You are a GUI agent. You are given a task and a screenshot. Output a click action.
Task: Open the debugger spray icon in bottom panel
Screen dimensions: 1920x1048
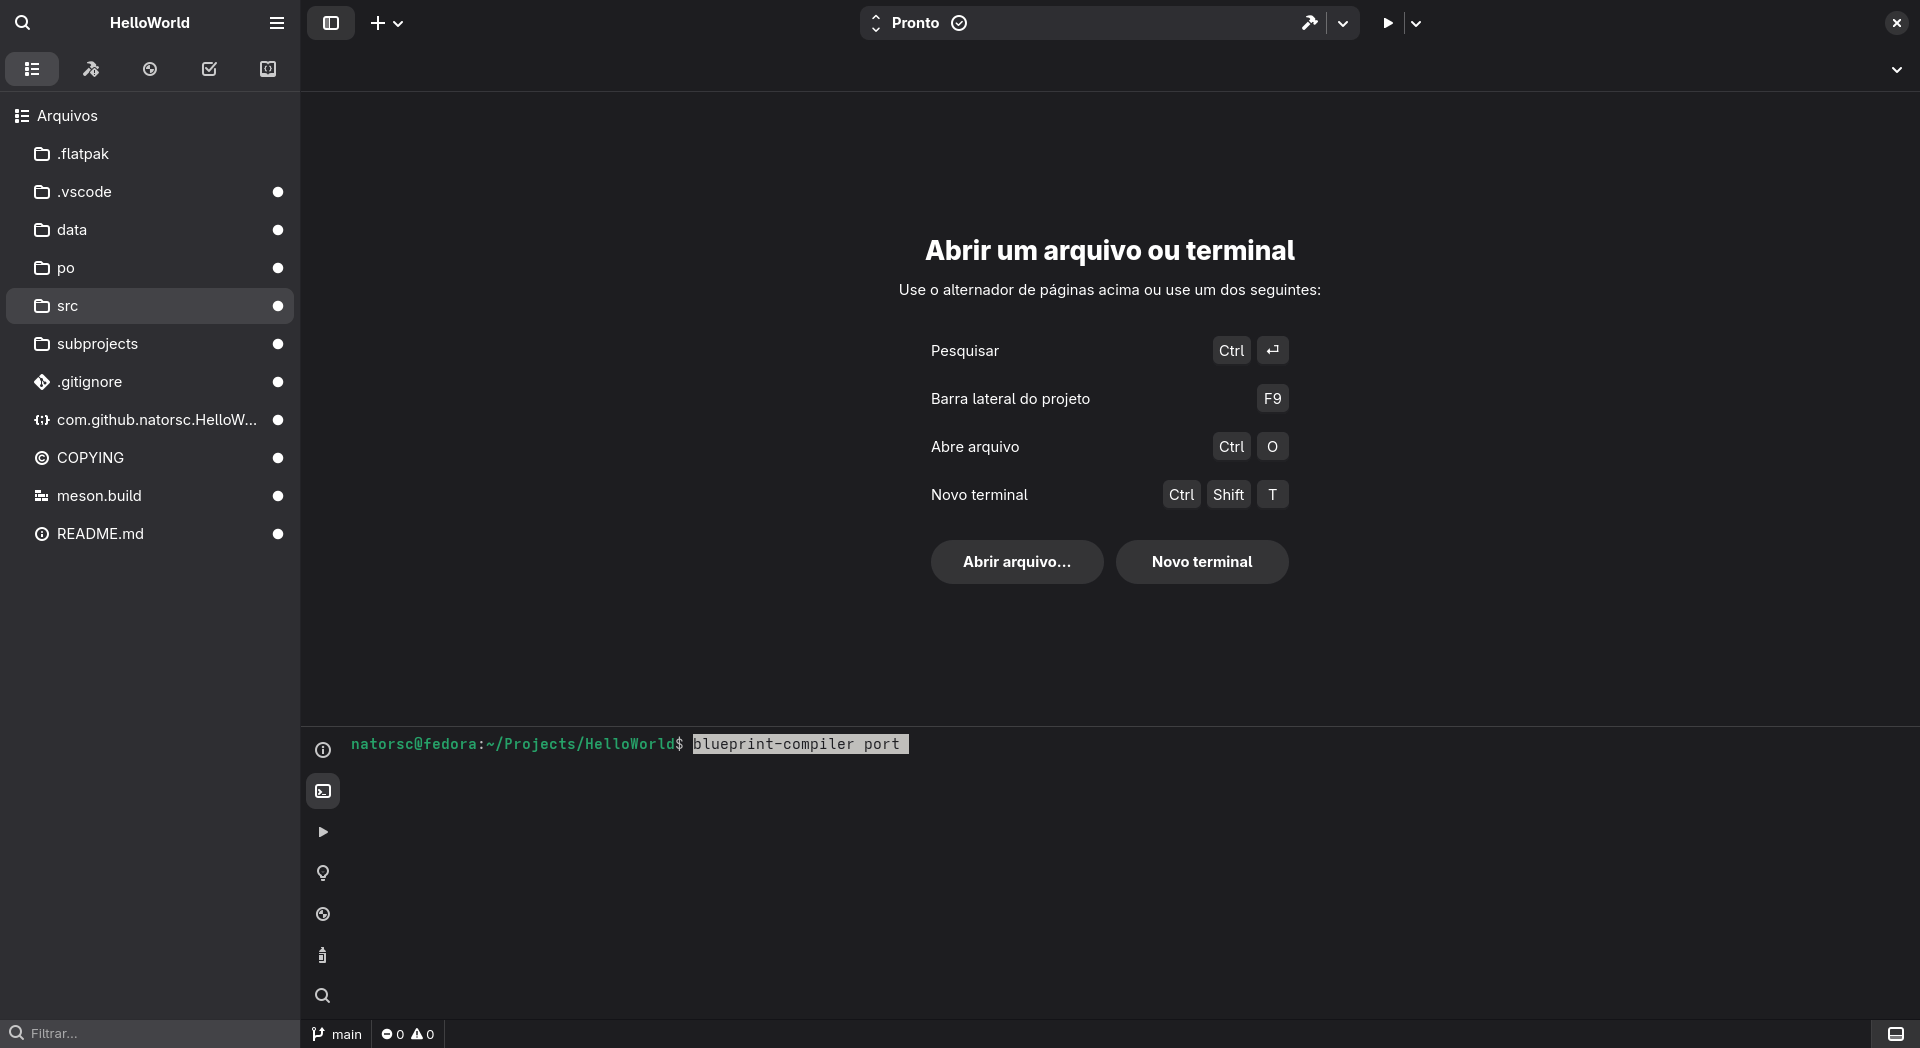[x=323, y=955]
